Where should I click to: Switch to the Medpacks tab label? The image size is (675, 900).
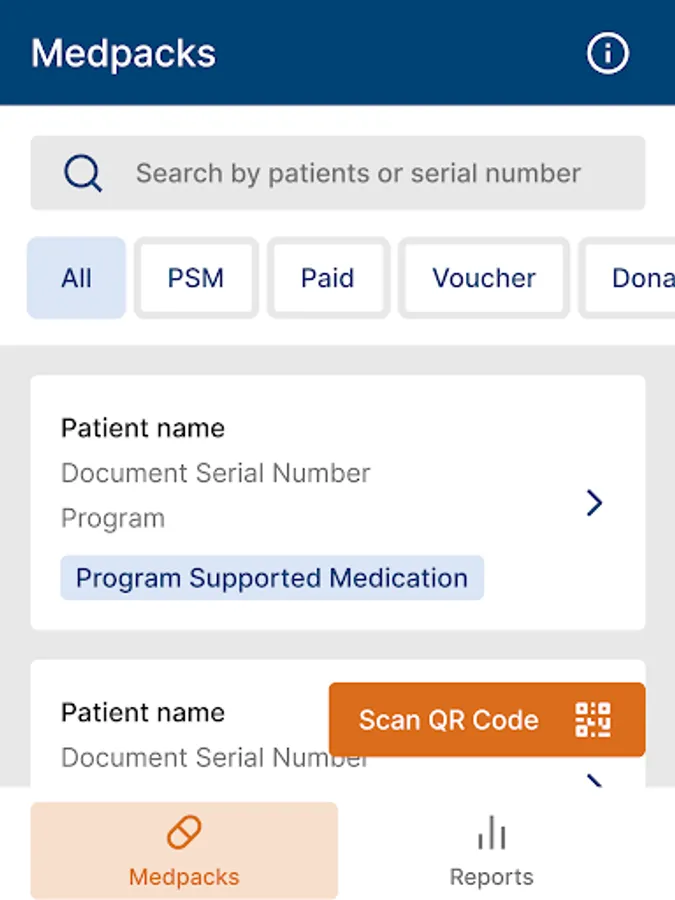coord(184,877)
